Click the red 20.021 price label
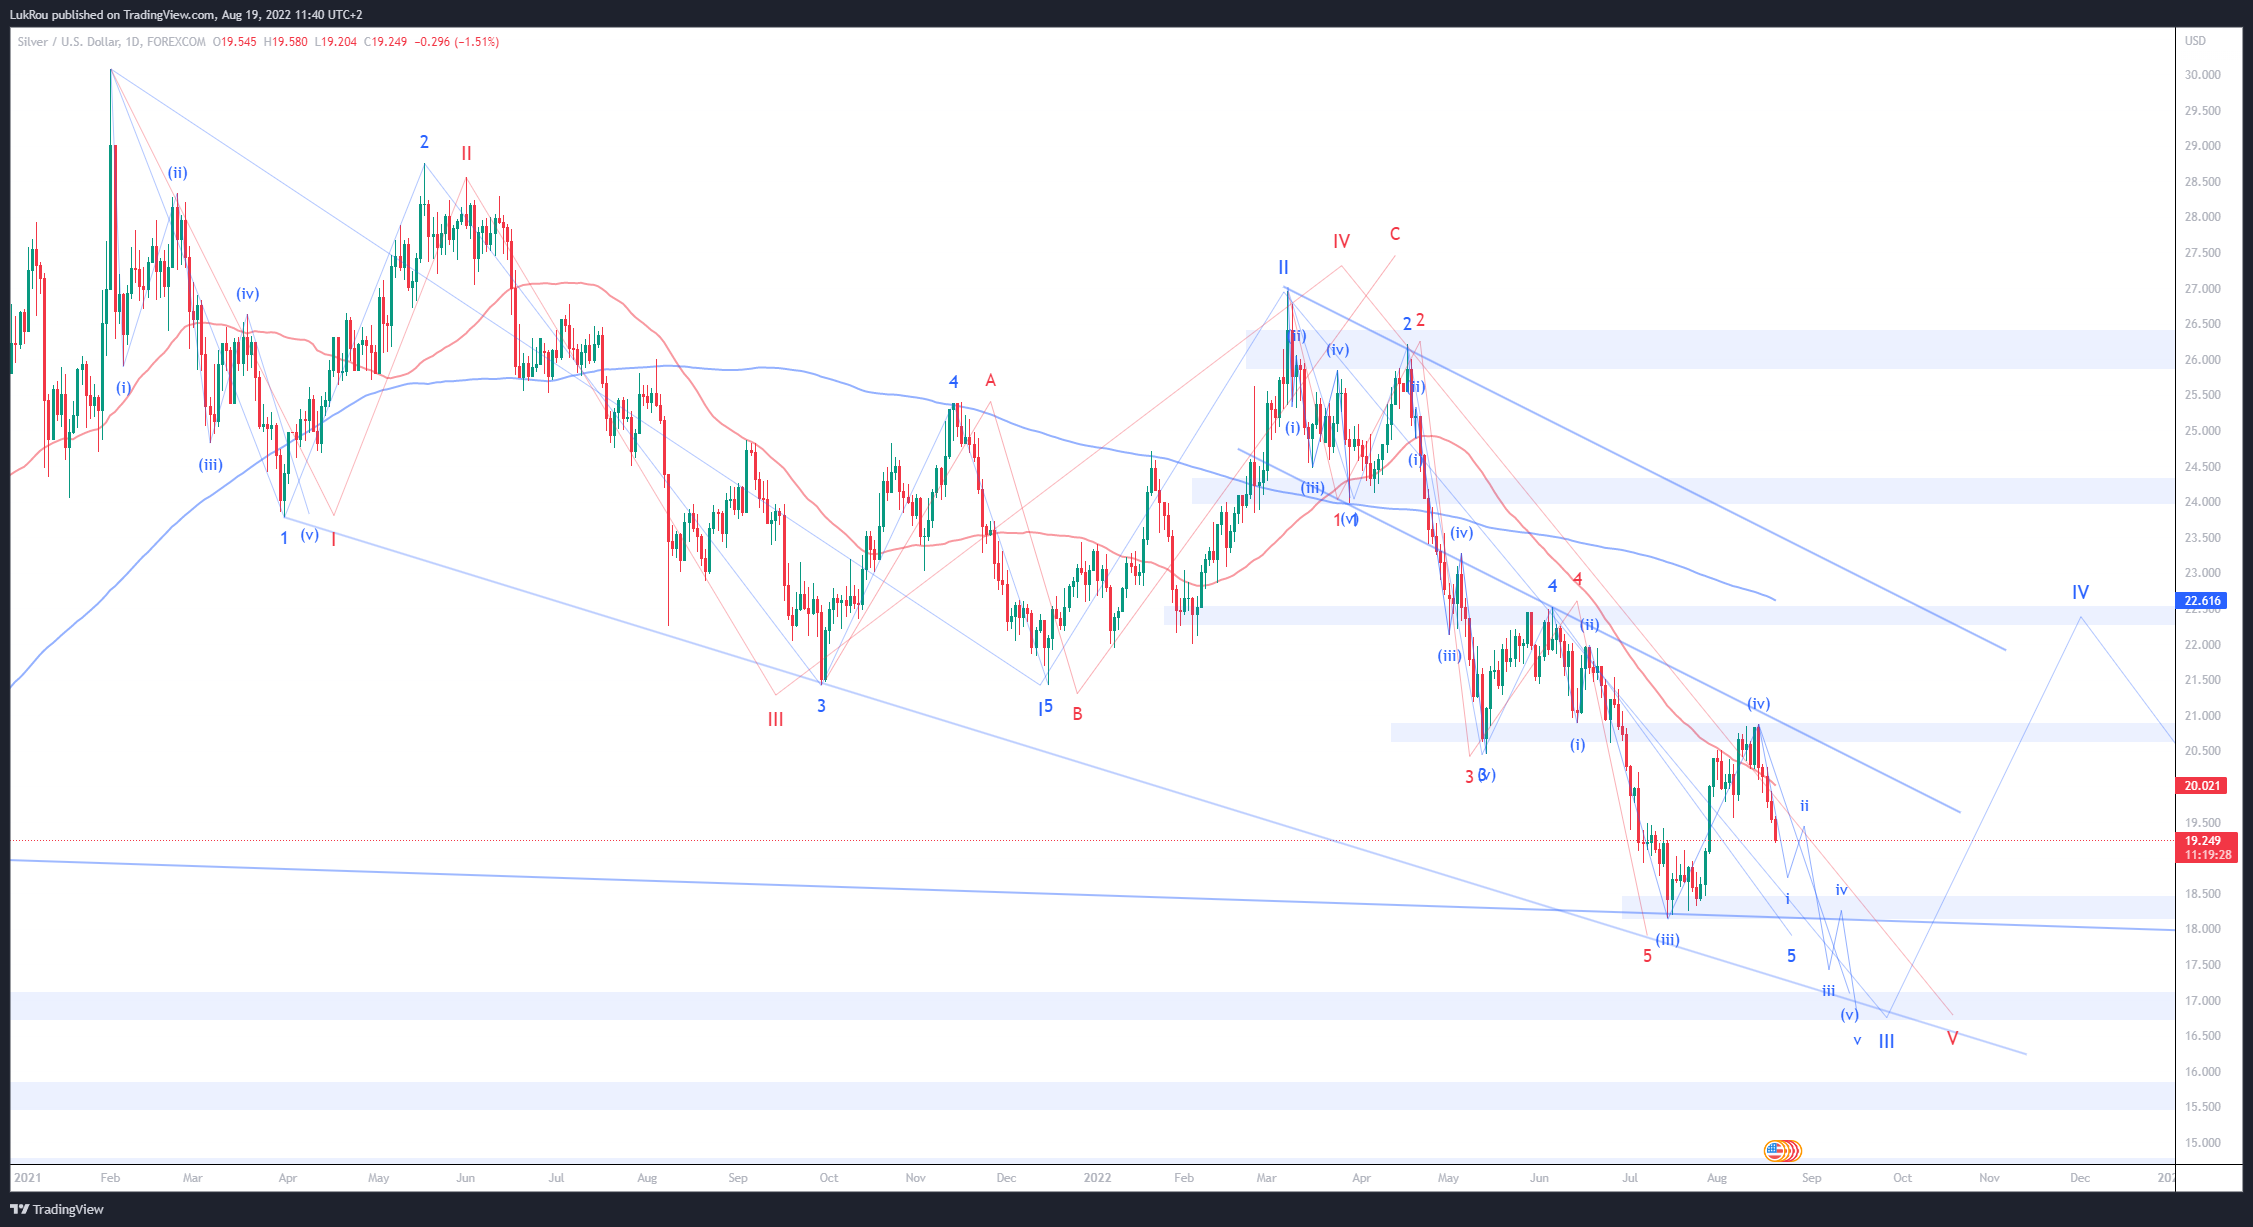The height and width of the screenshot is (1227, 2253). pos(2202,786)
